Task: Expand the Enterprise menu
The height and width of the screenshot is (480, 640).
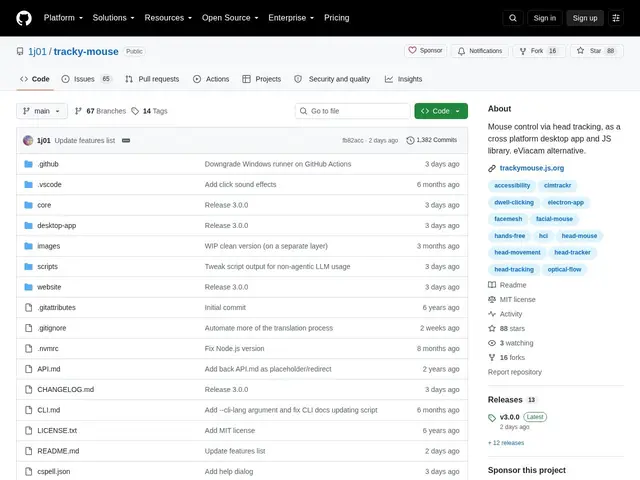Action: 291,18
